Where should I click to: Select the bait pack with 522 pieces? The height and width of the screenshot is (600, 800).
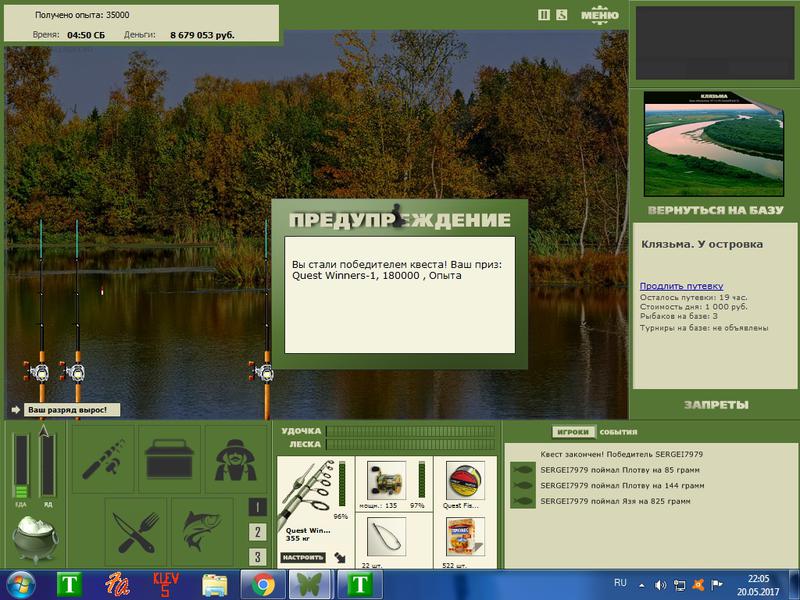point(465,540)
